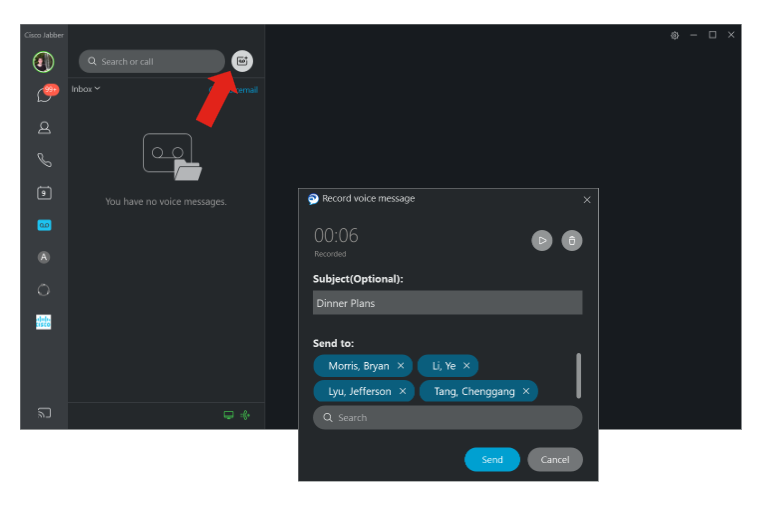Open Chats with 99+ unread badge
This screenshot has width=770, height=511.
[x=47, y=93]
